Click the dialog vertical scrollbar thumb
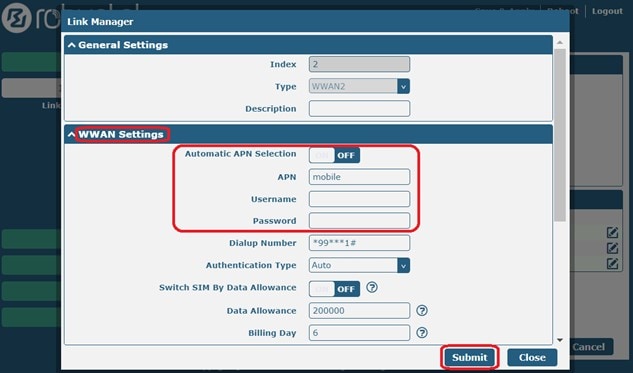 coord(560,135)
